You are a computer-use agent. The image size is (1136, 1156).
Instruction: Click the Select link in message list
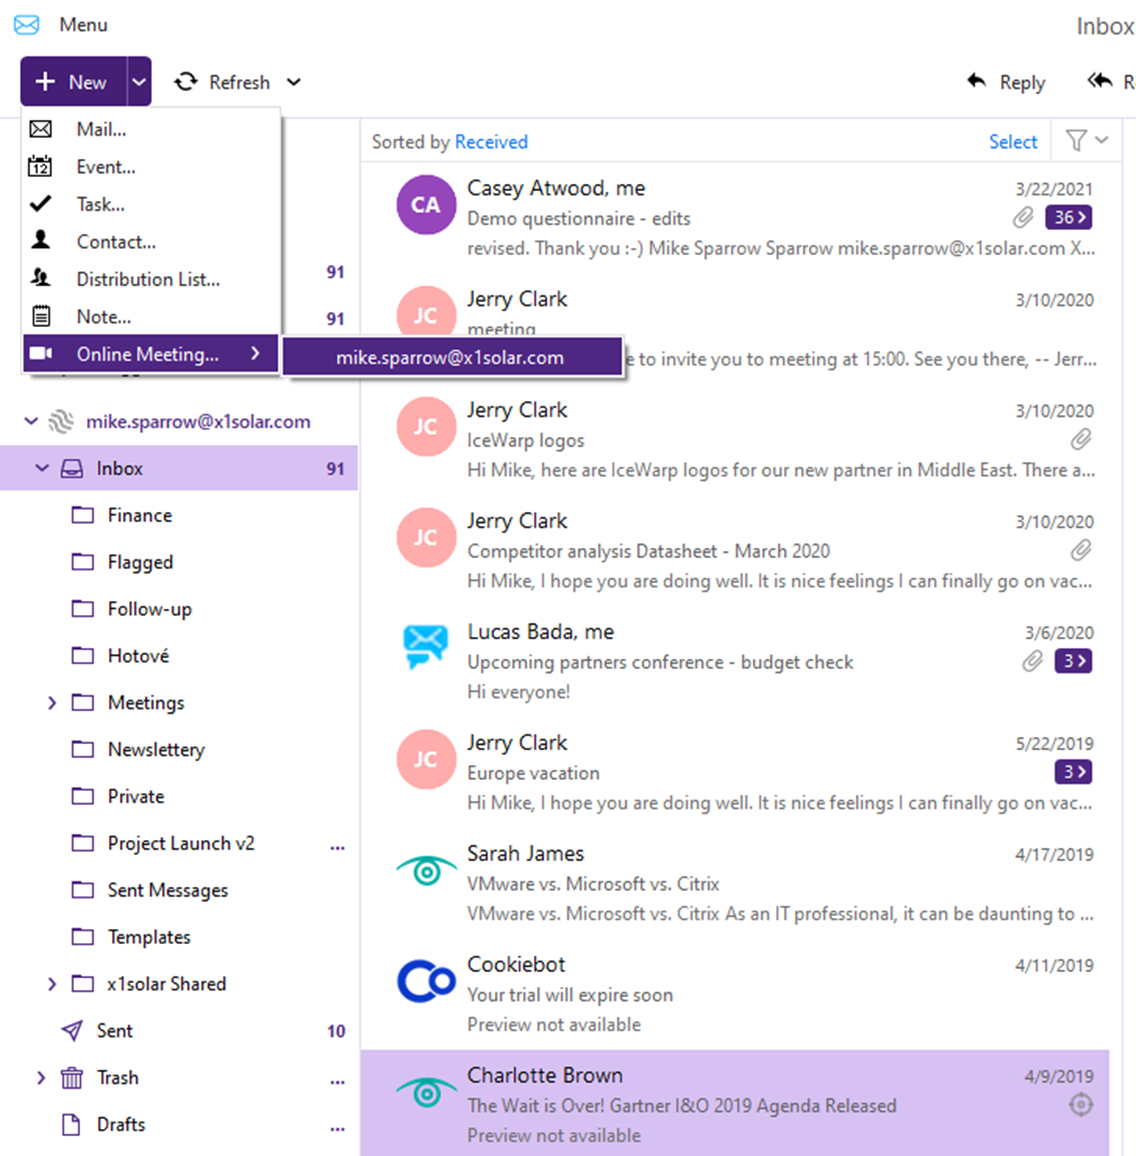point(1013,142)
